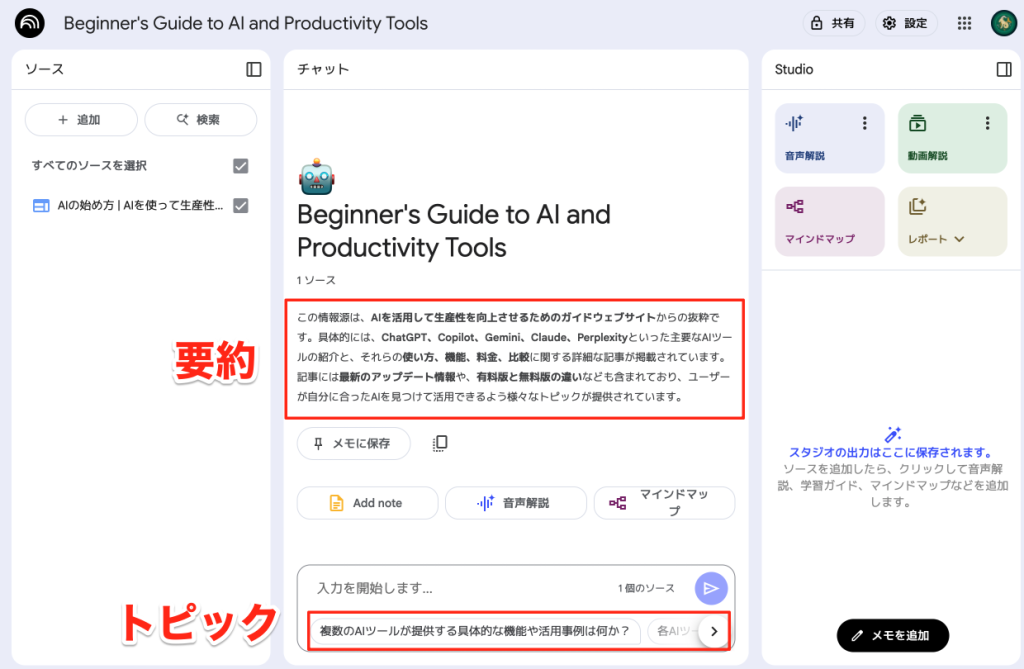Send the chat message with the arrow button

coord(710,588)
